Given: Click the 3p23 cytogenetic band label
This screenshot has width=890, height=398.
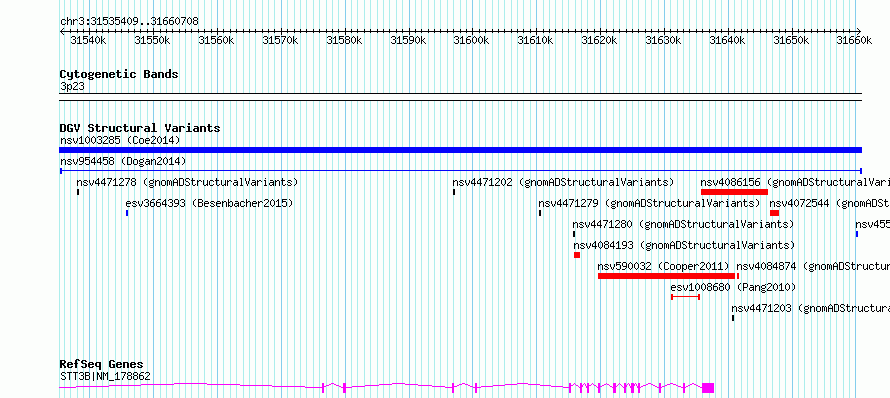Looking at the screenshot, I should tap(72, 86).
